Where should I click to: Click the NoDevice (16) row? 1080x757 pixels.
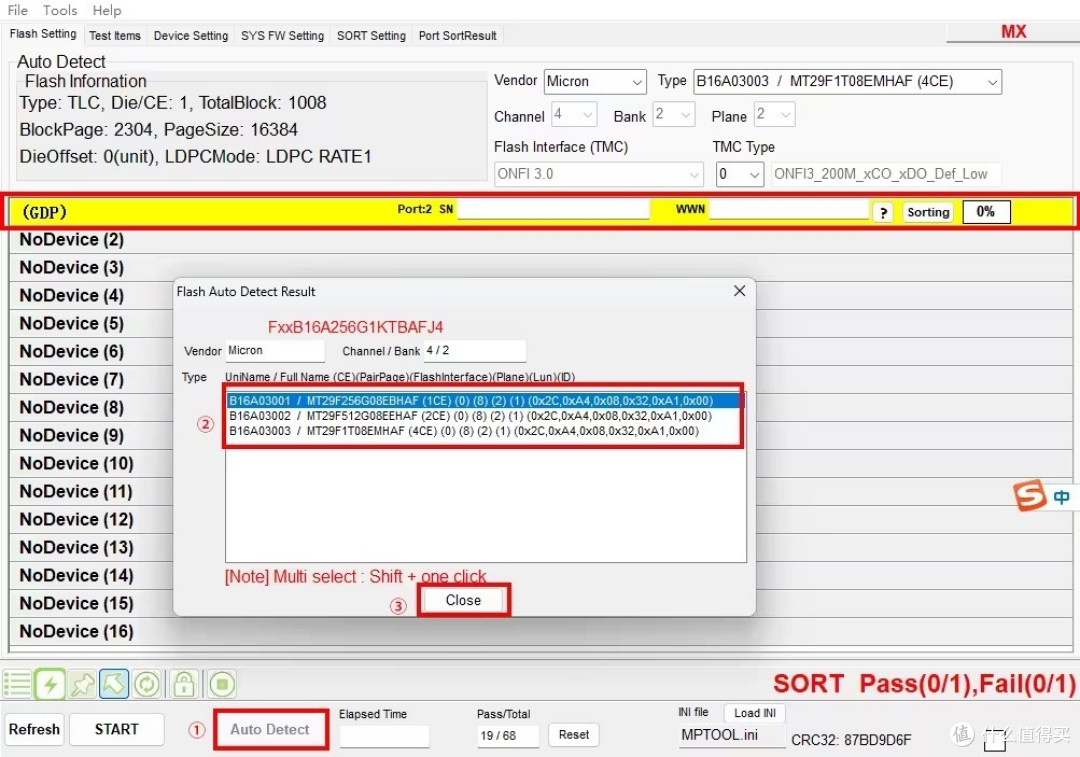pos(540,632)
